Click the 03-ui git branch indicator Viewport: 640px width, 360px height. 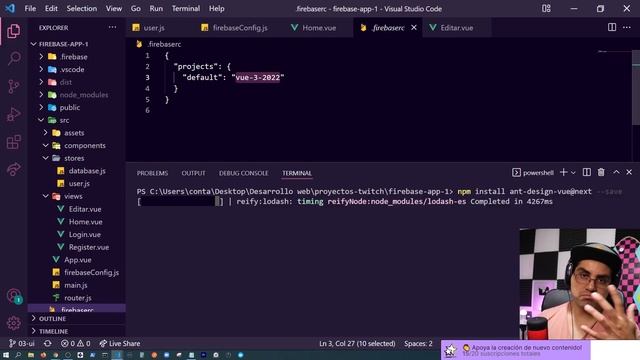coord(22,343)
